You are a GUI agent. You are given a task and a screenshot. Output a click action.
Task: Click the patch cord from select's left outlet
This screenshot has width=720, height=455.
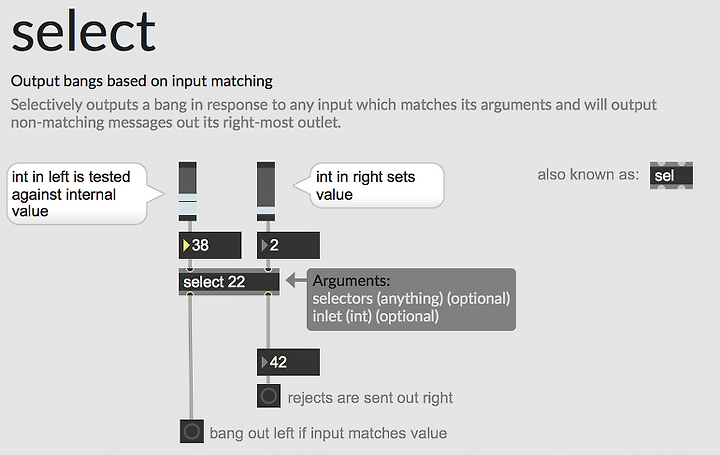[x=191, y=358]
